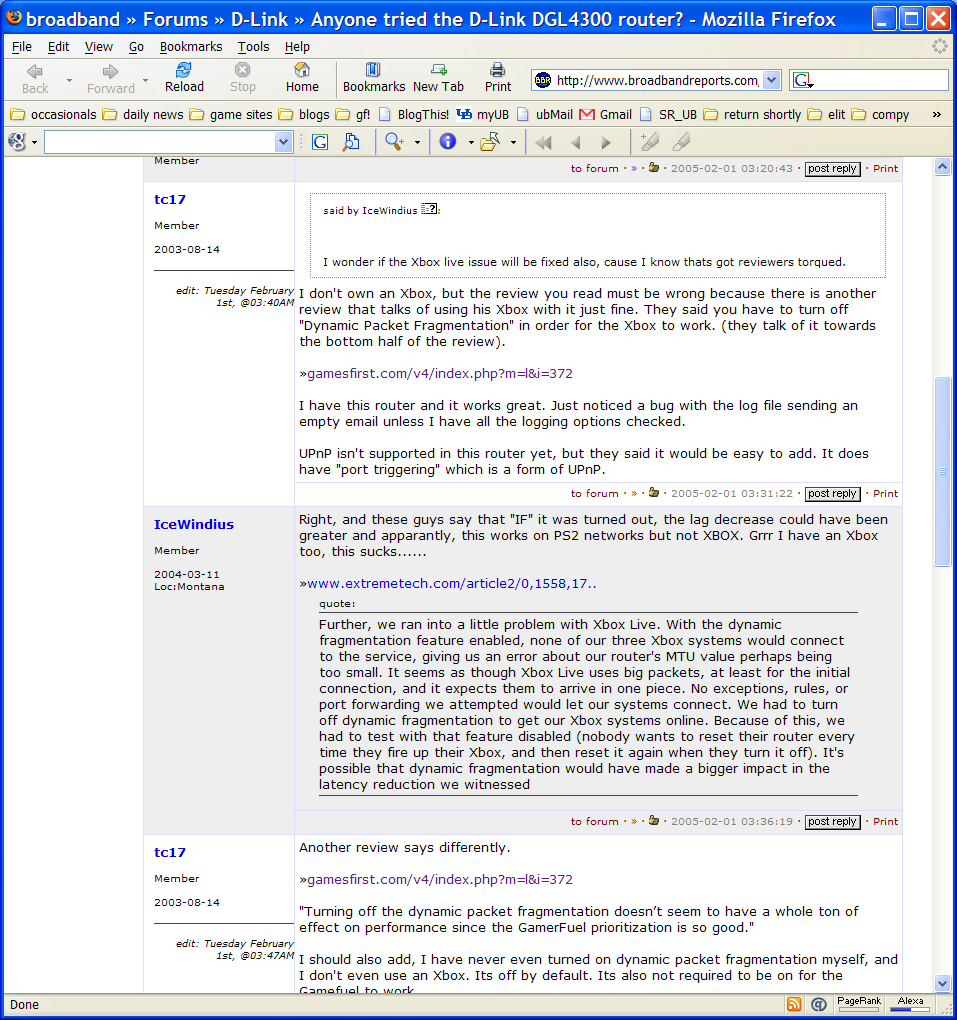
Task: Open the IceWindius username profile link
Action: 194,524
